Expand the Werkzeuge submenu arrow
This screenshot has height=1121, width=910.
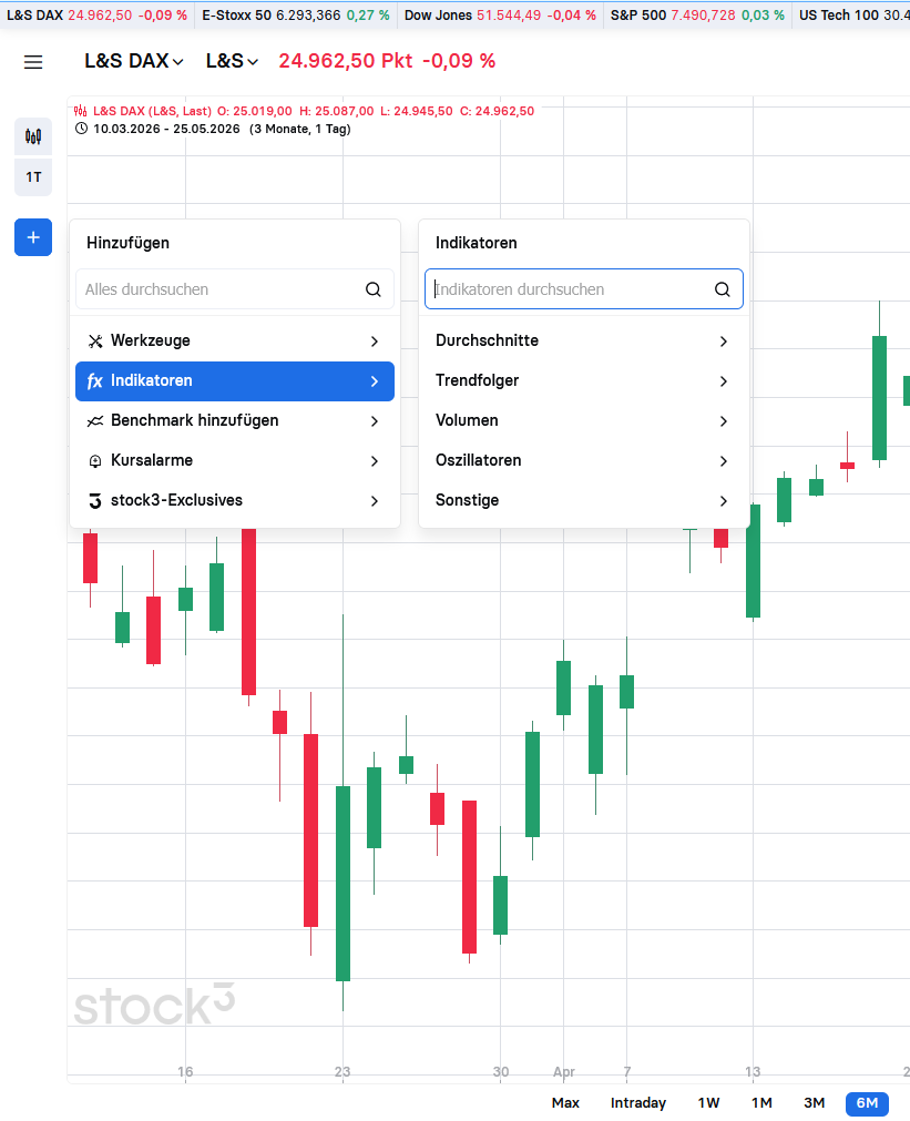coord(375,341)
